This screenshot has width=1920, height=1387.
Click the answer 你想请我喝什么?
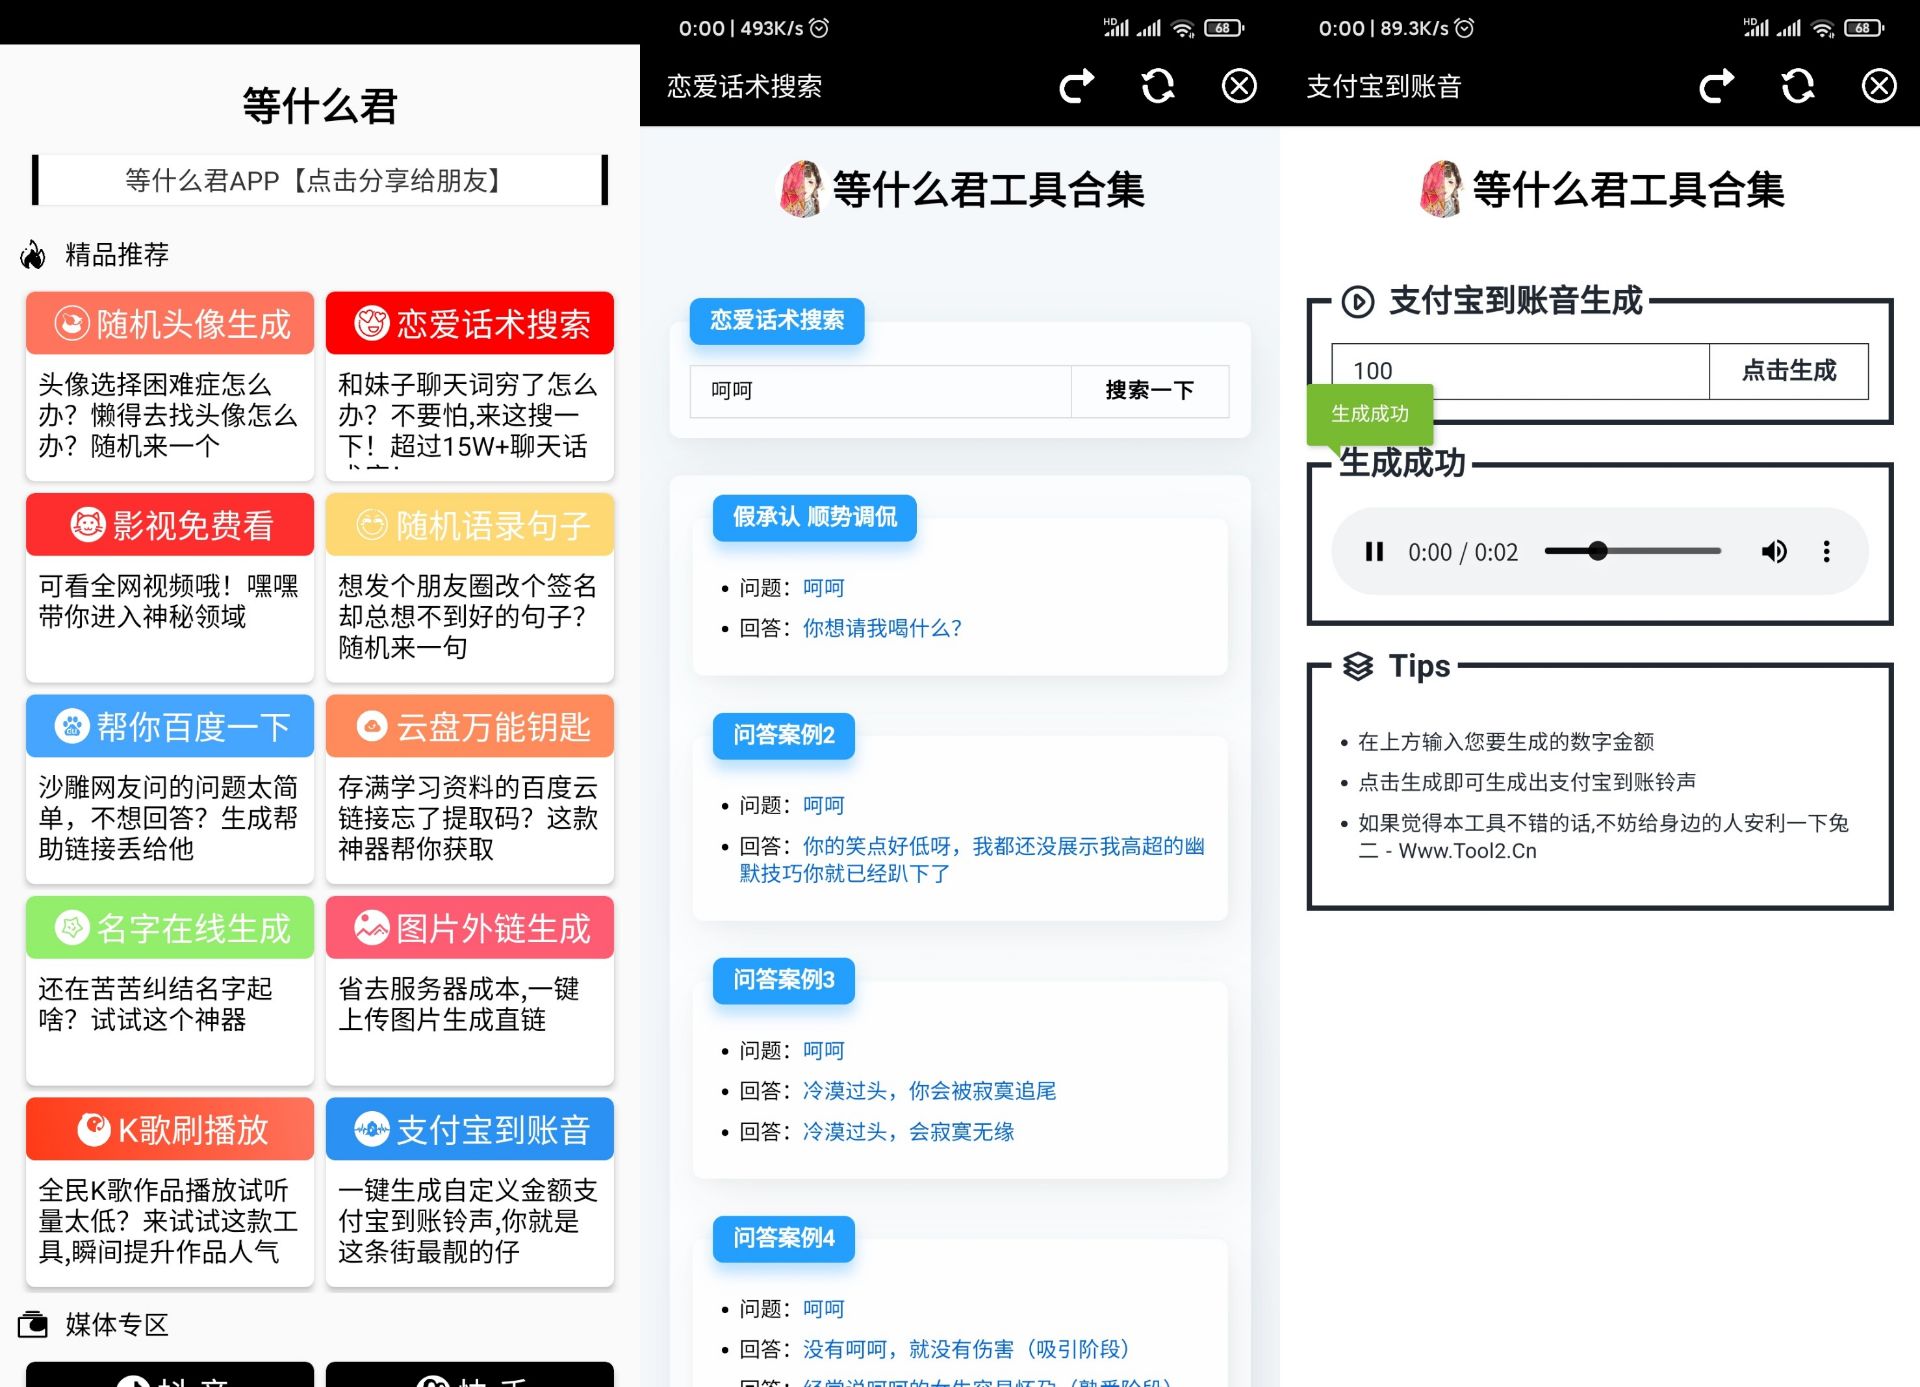(x=882, y=628)
